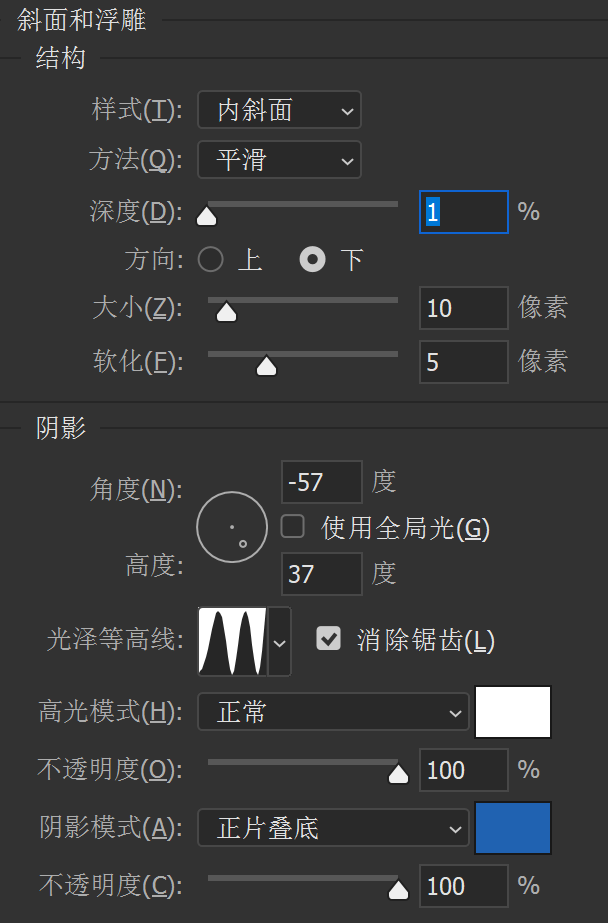Click the 深度 depth percentage field
Image resolution: width=608 pixels, height=923 pixels.
(x=463, y=212)
